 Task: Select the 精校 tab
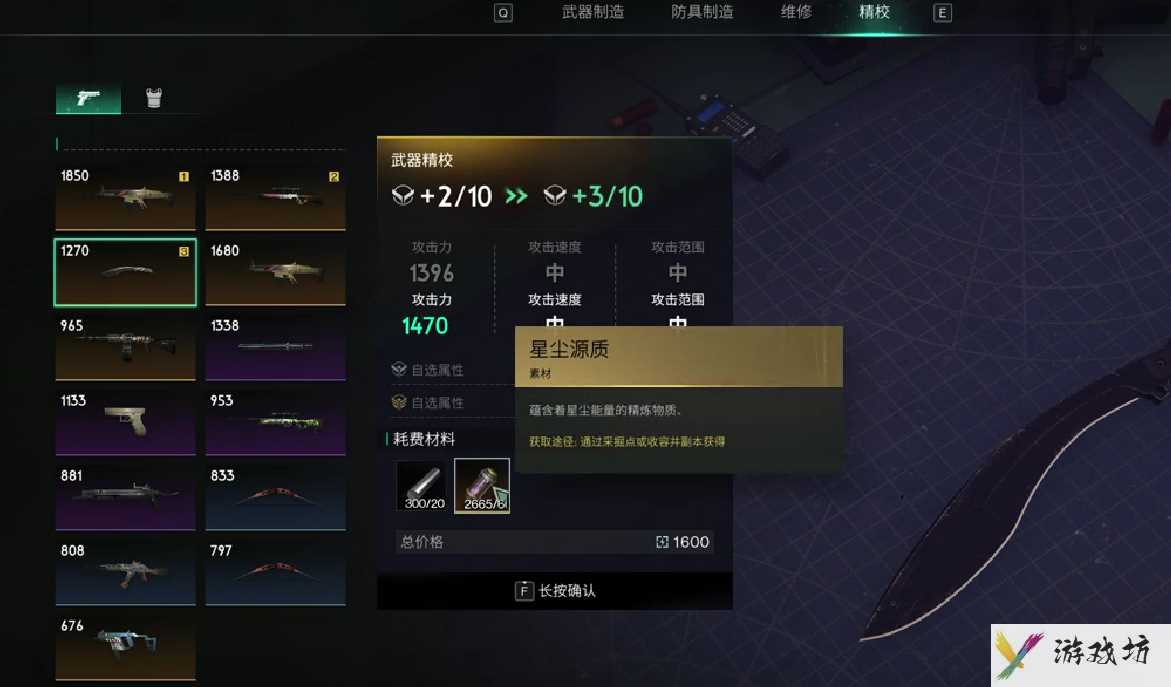(x=874, y=12)
